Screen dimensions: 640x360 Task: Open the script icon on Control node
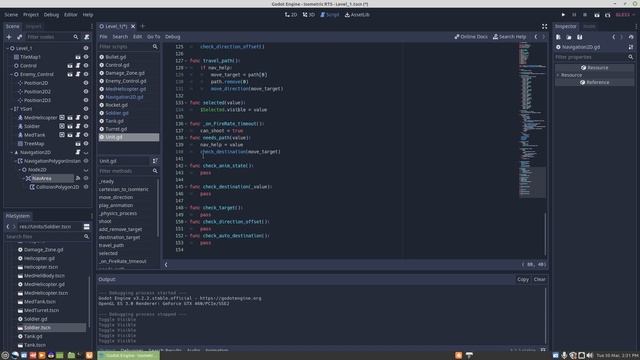78,66
